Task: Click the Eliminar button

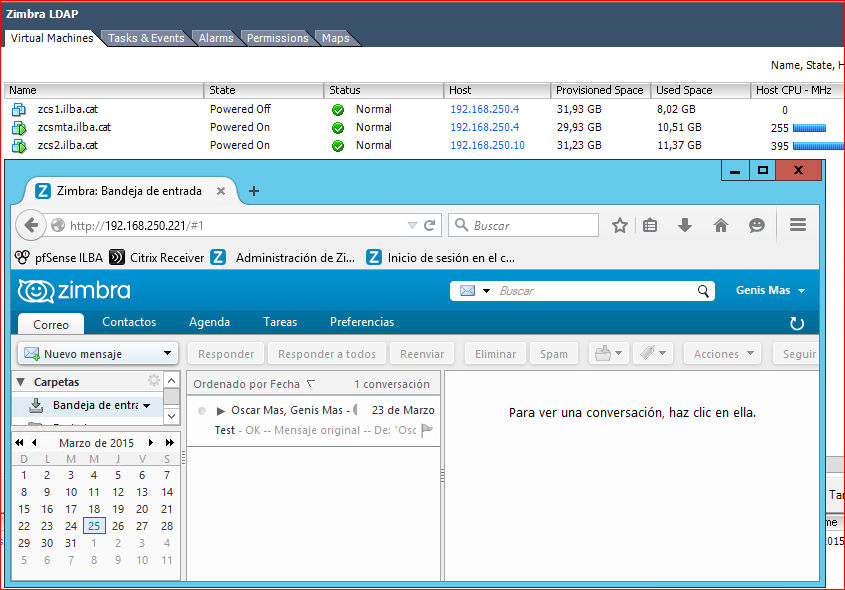Action: tap(495, 353)
